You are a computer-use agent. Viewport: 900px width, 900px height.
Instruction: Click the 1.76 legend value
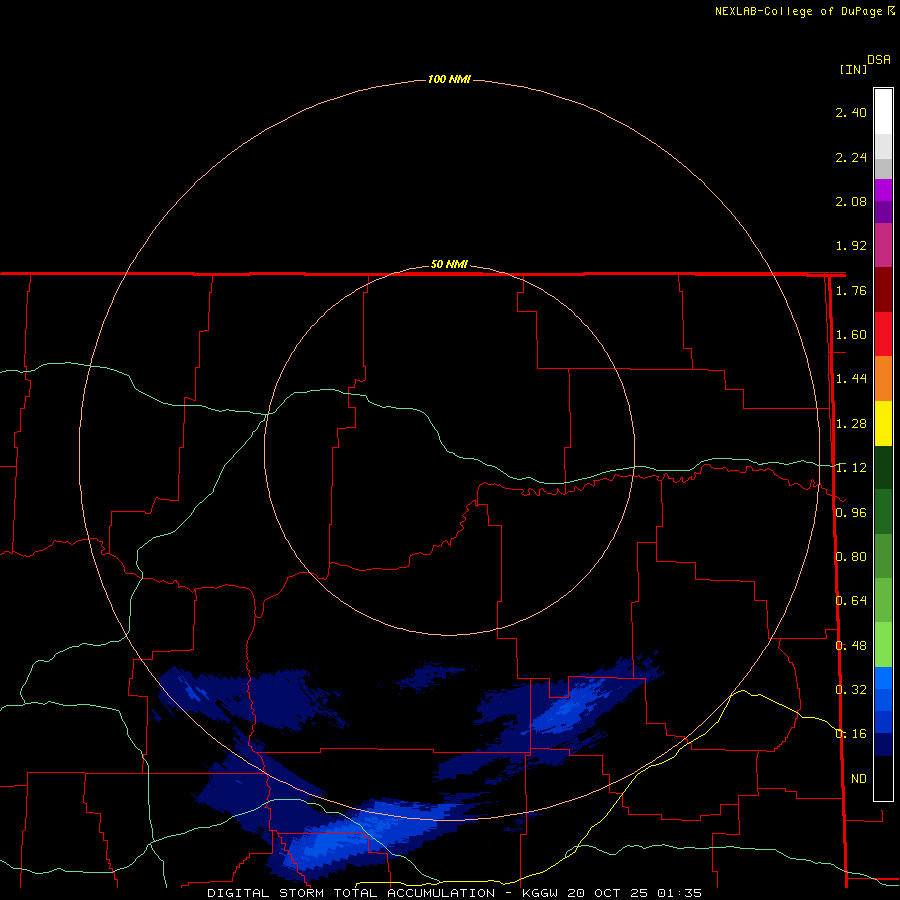tap(851, 290)
